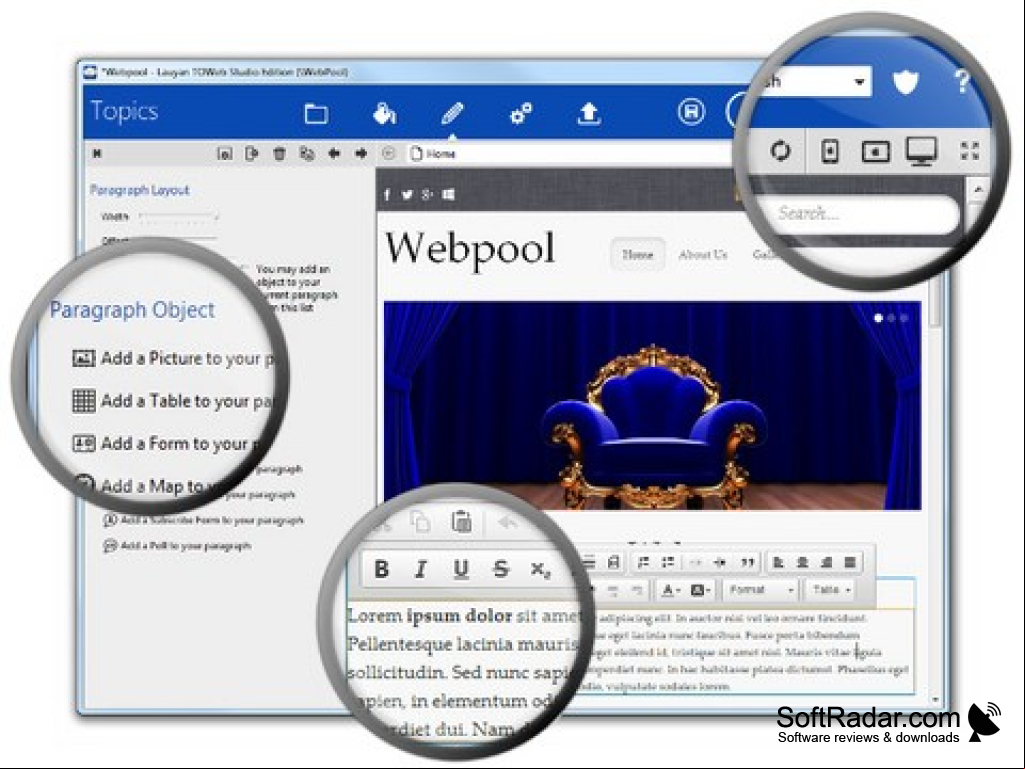
Task: Align text right in editor toolbar
Action: pos(826,562)
